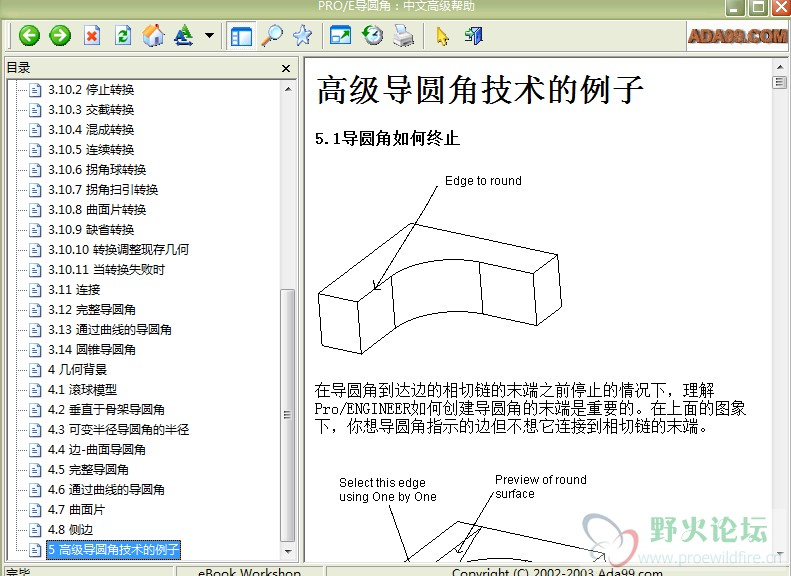Open topic 3.10.11 当转换失败时

click(x=106, y=270)
